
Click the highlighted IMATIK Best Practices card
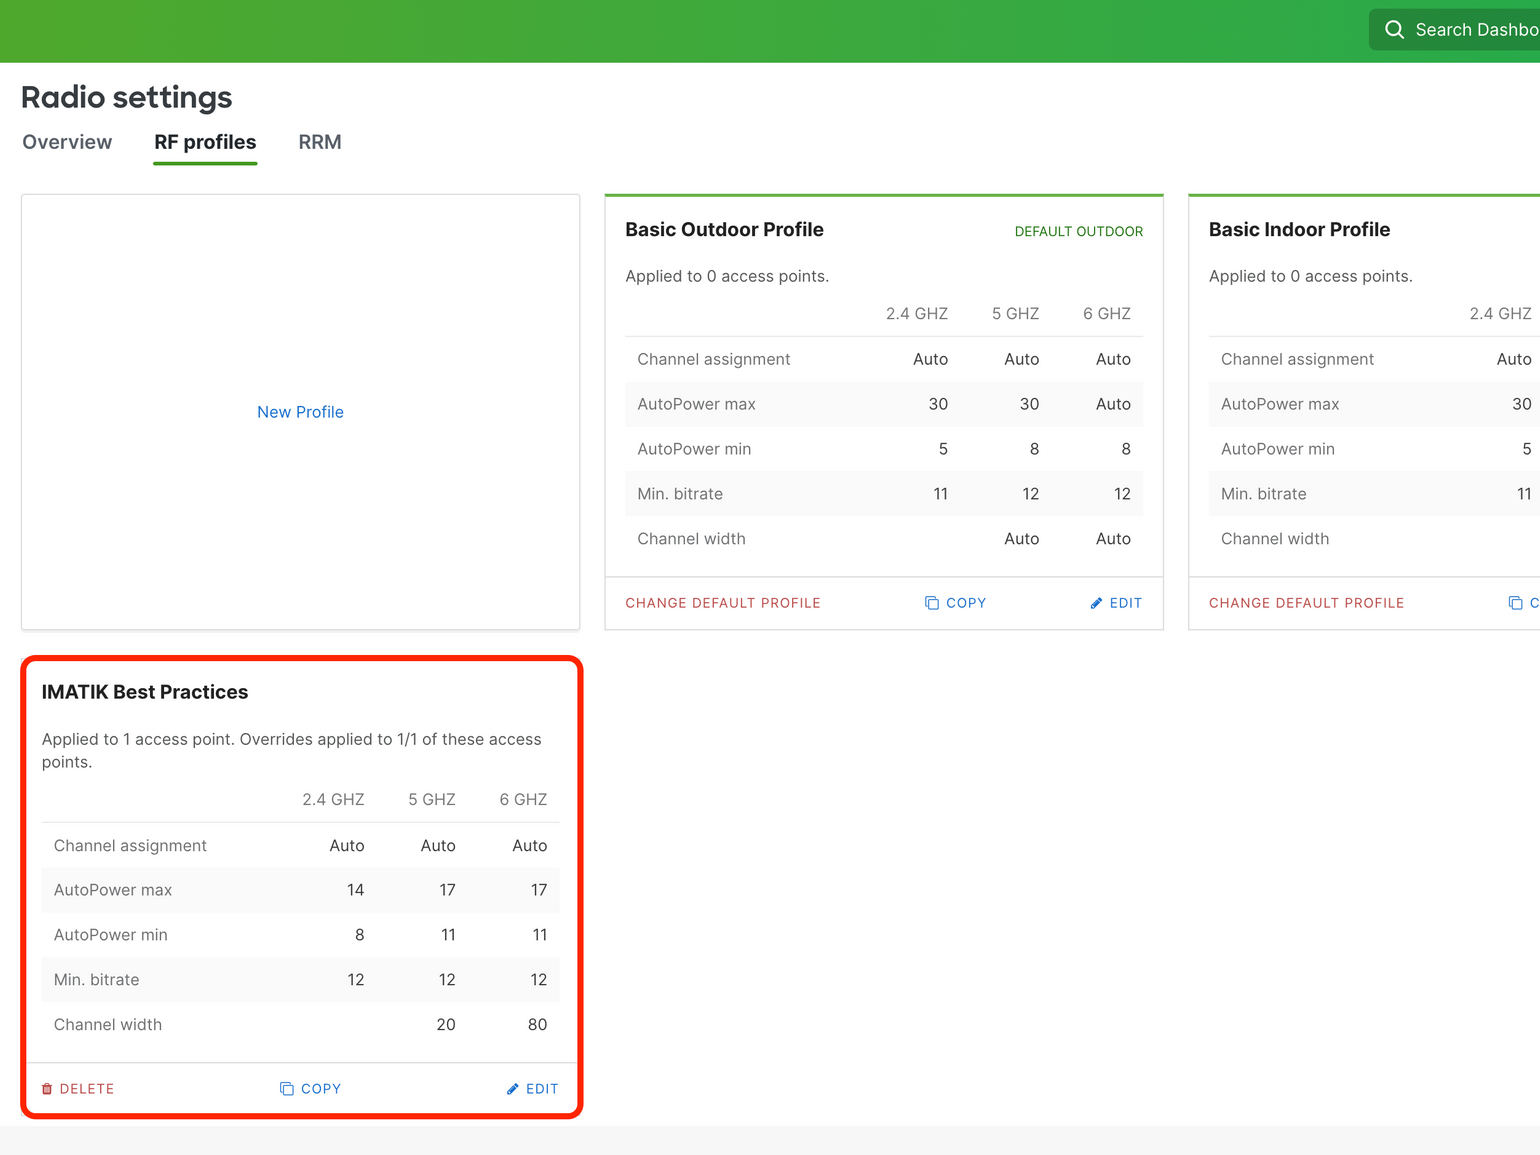(x=300, y=885)
